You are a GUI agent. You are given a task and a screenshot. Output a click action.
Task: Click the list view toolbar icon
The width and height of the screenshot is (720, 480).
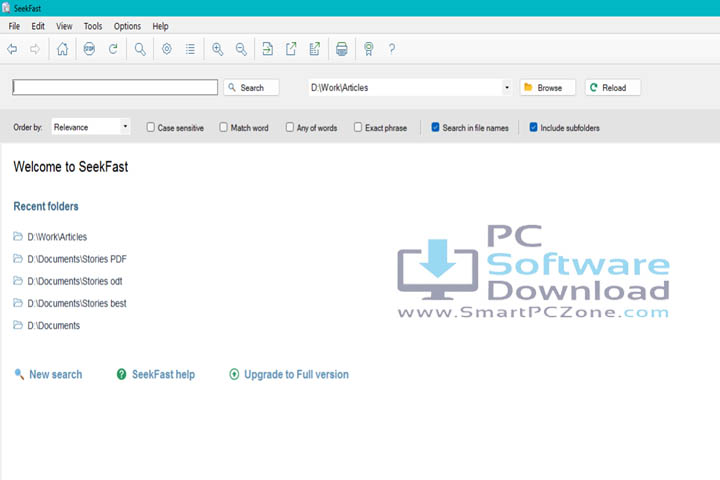(x=190, y=49)
